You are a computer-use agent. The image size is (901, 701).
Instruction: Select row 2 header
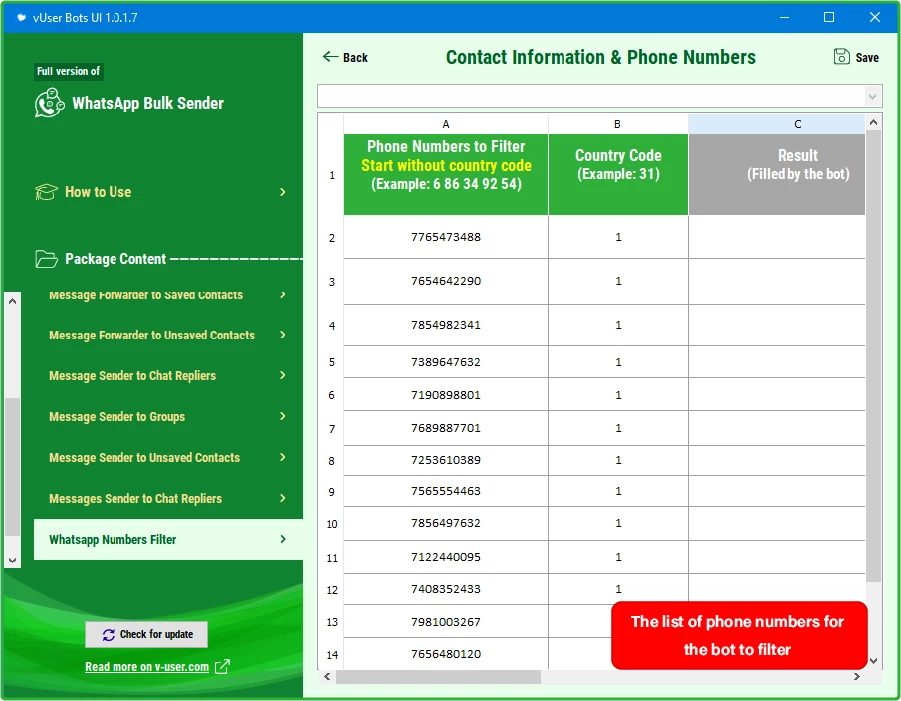pos(332,237)
